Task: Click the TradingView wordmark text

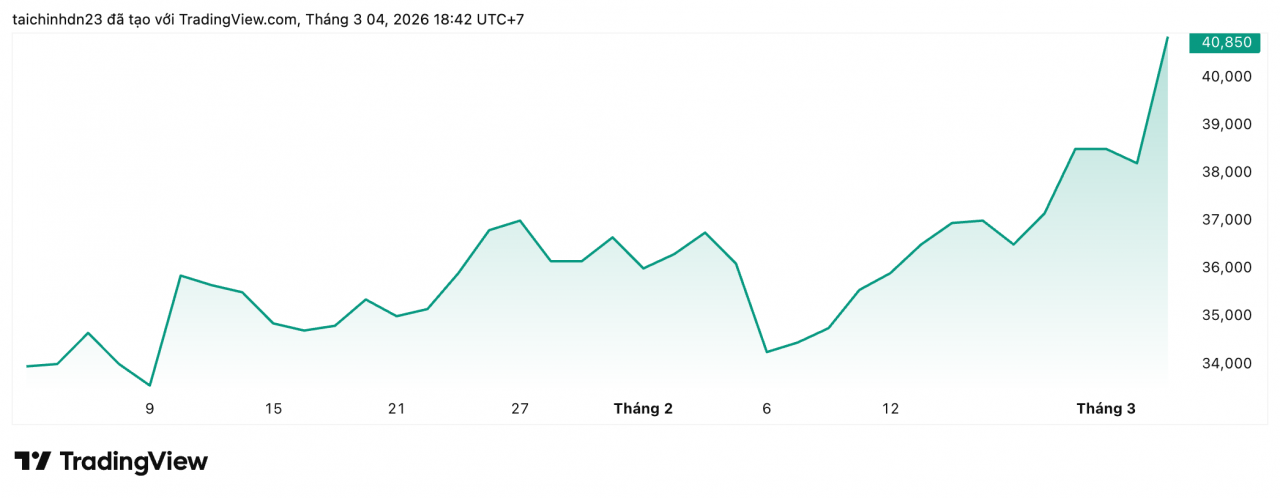Action: [134, 461]
